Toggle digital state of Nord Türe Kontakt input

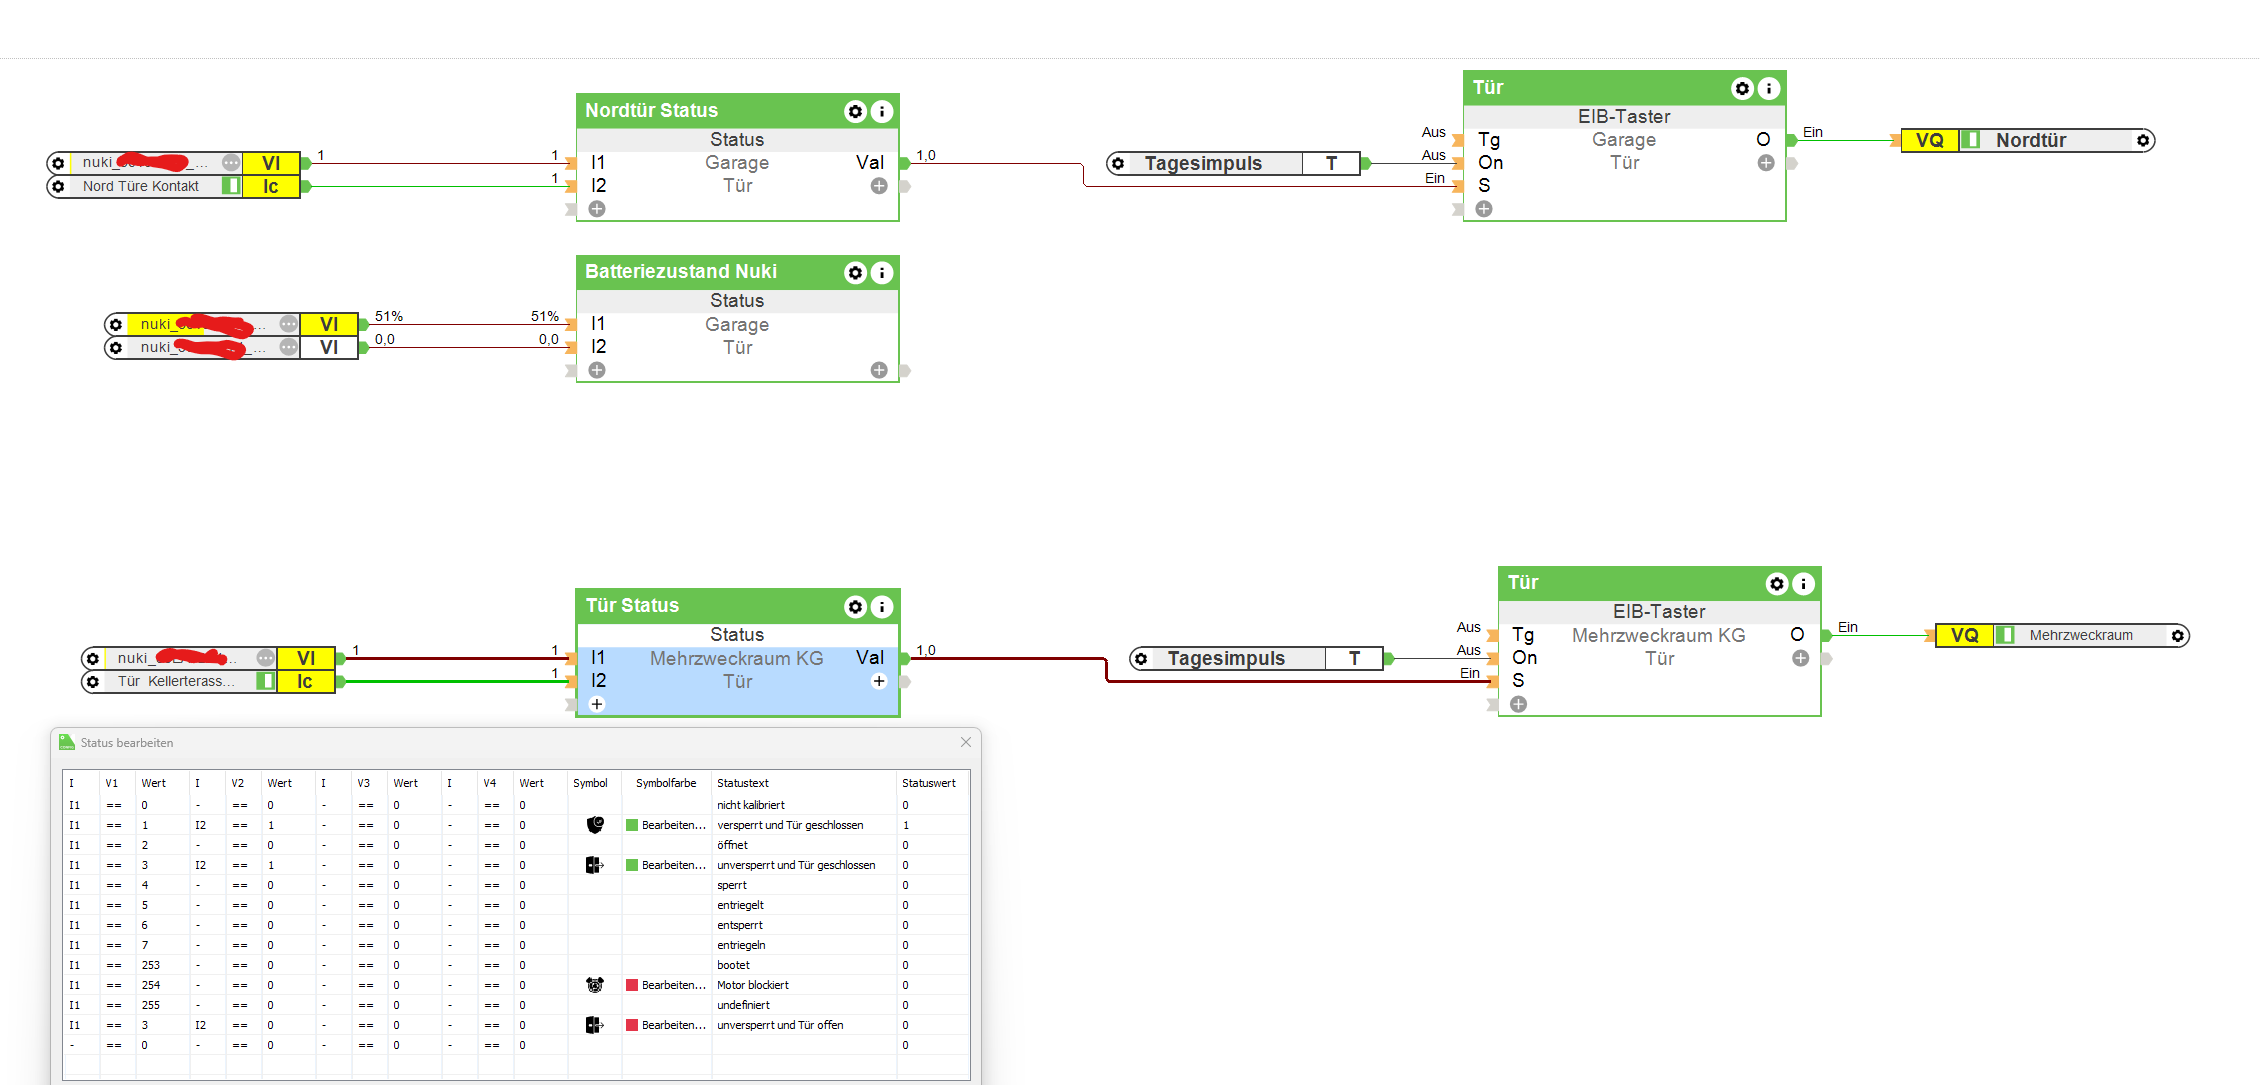[231, 186]
